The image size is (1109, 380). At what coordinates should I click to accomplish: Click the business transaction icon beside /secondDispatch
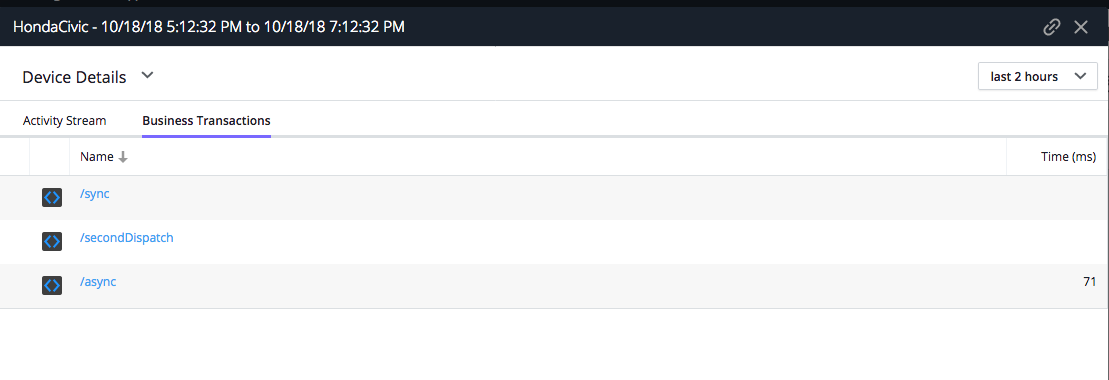pyautogui.click(x=52, y=241)
